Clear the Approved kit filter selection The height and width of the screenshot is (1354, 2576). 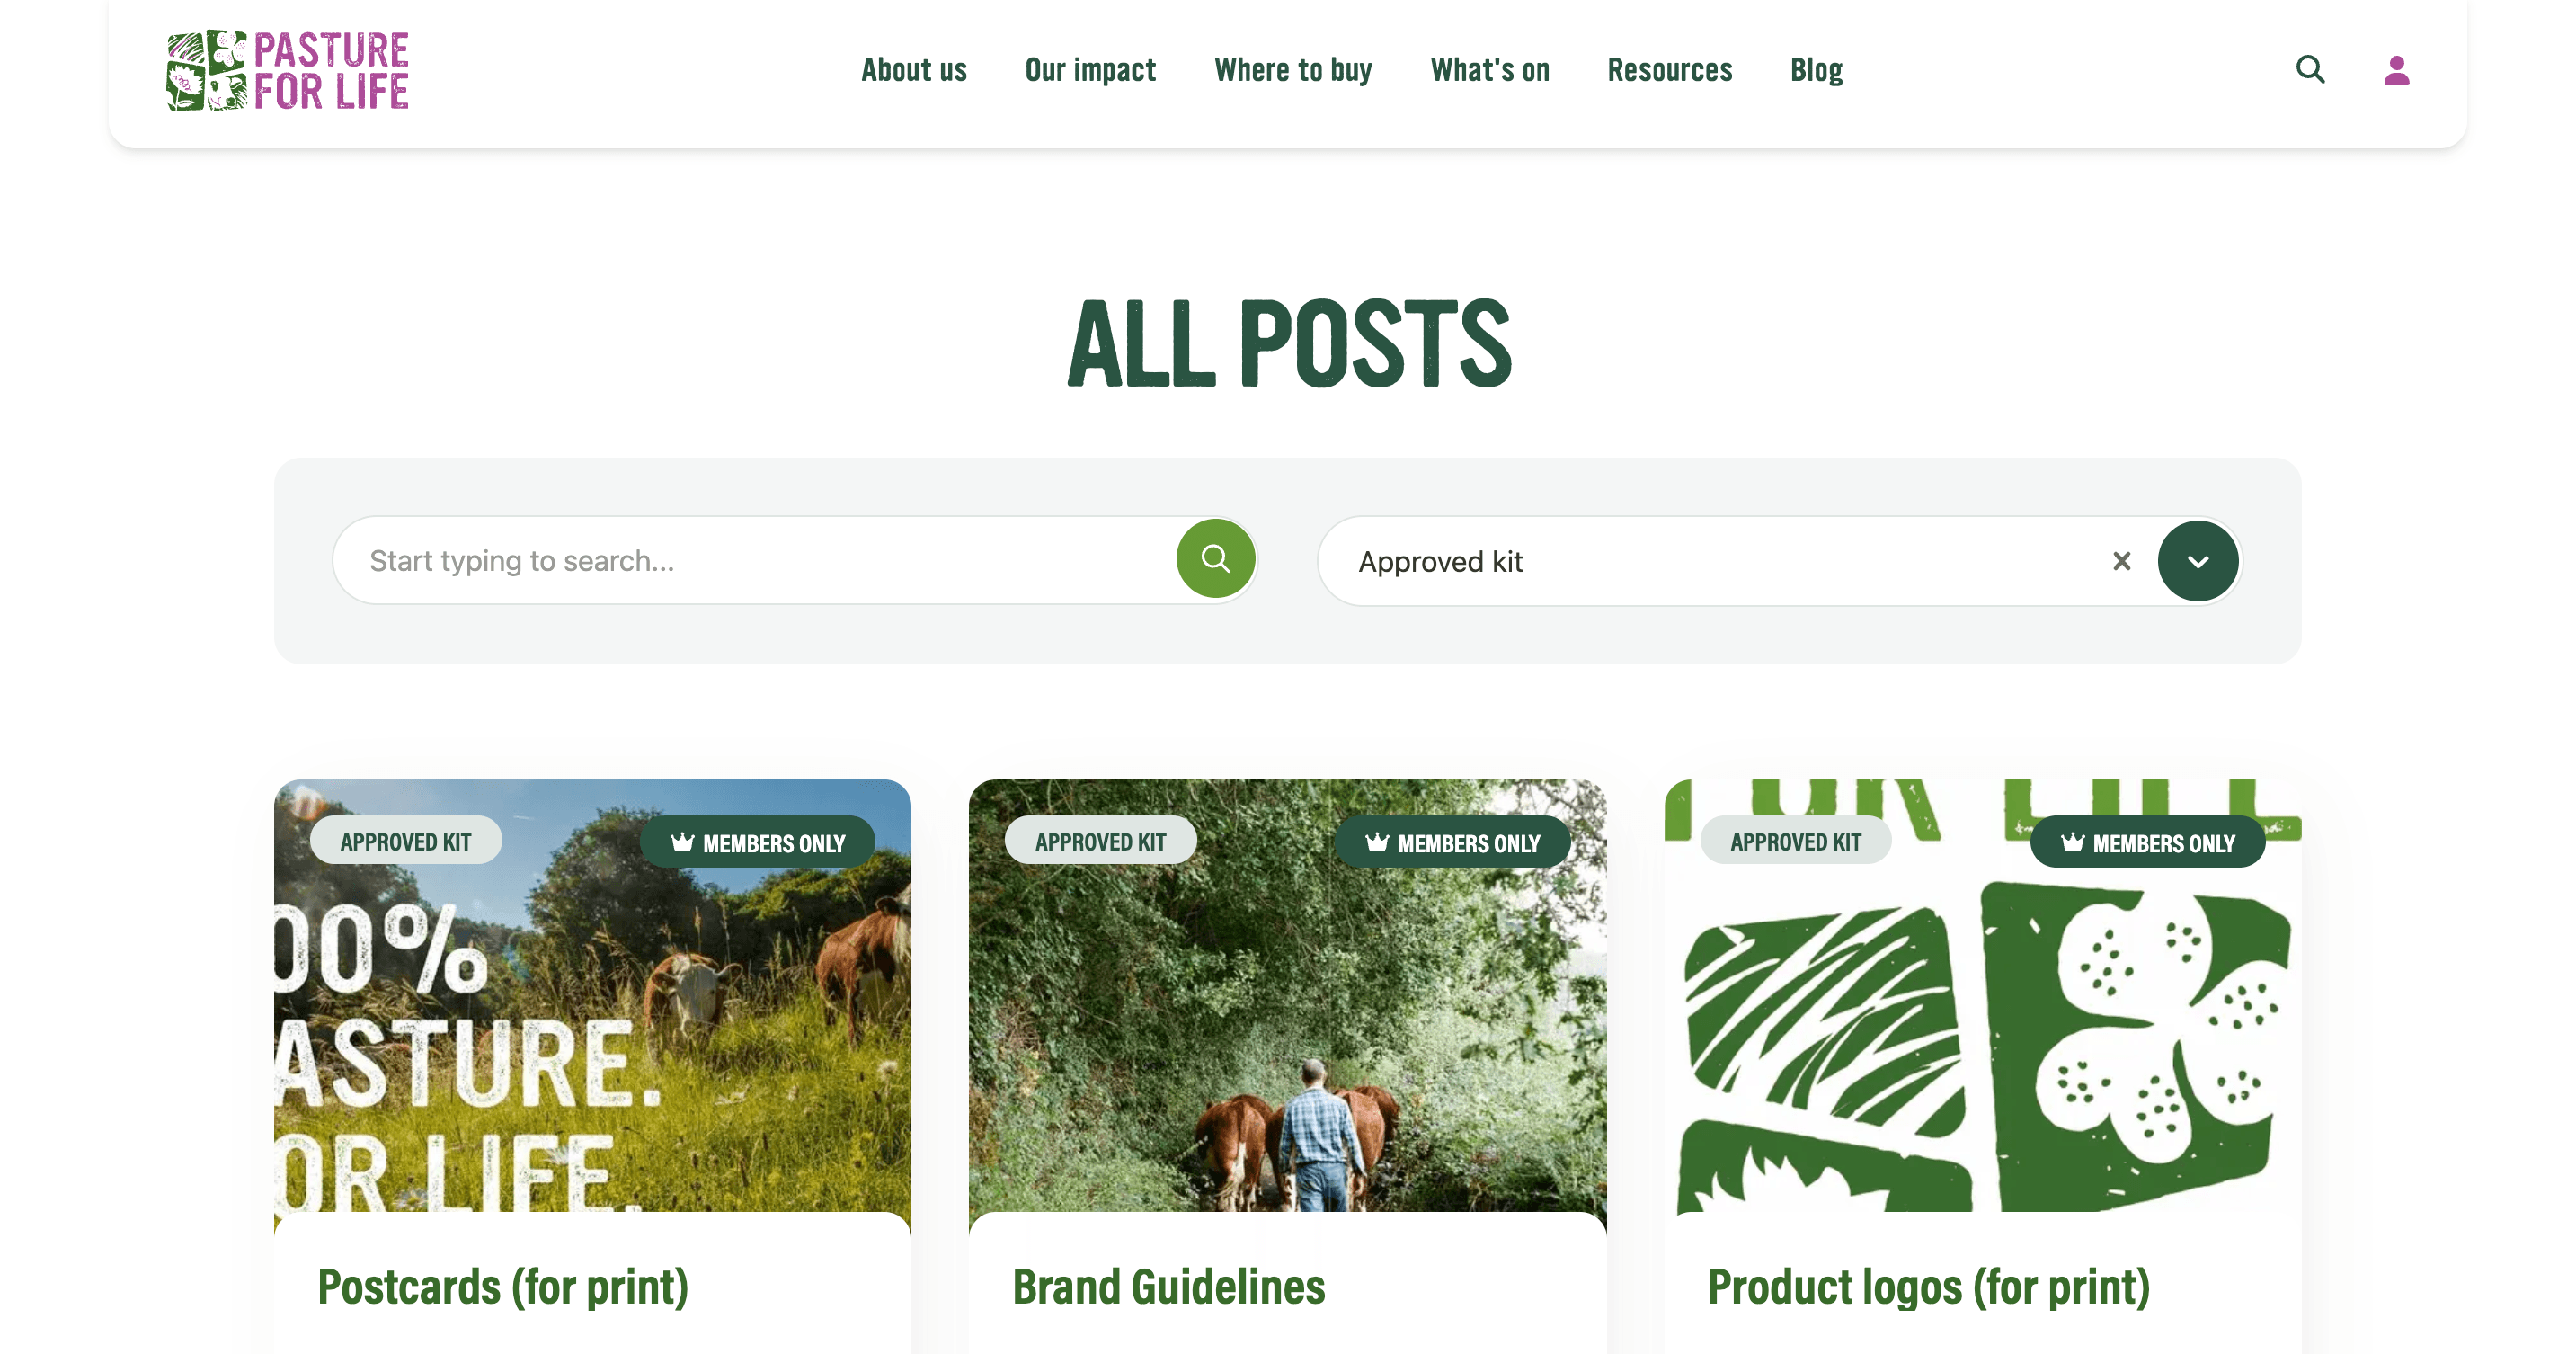coord(2122,561)
